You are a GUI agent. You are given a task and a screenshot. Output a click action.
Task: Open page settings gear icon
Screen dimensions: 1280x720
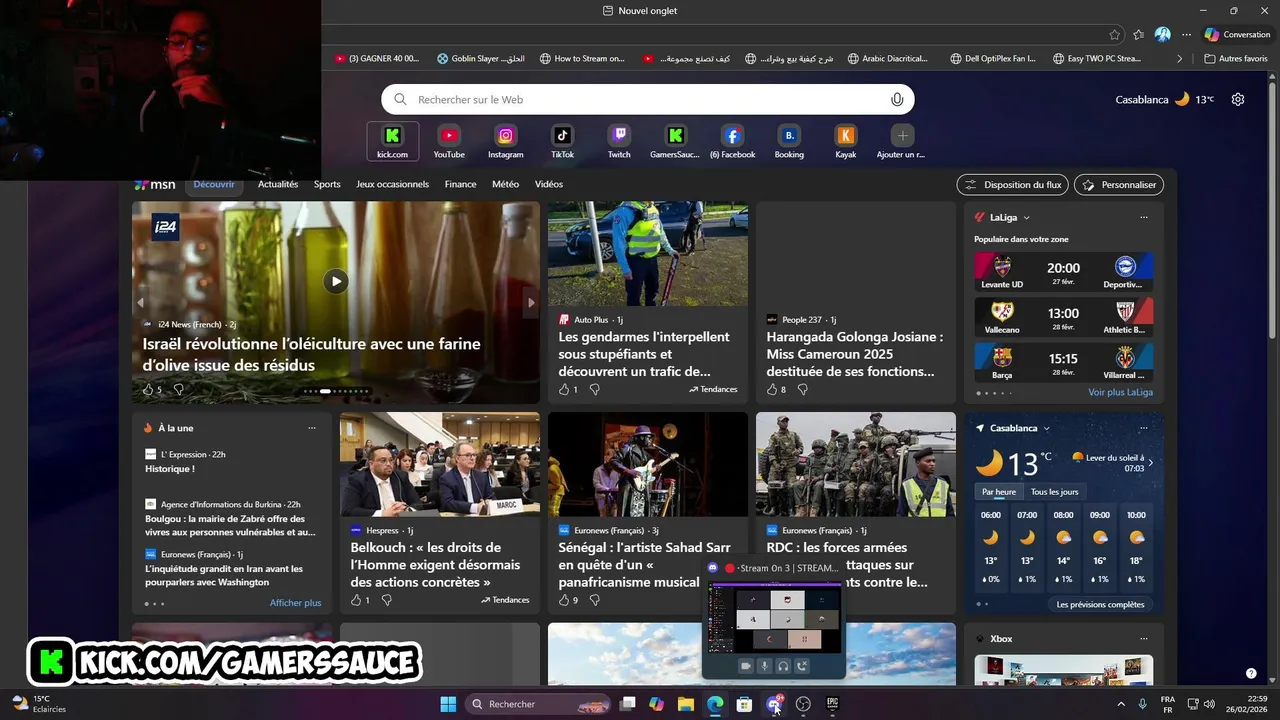coord(1238,99)
